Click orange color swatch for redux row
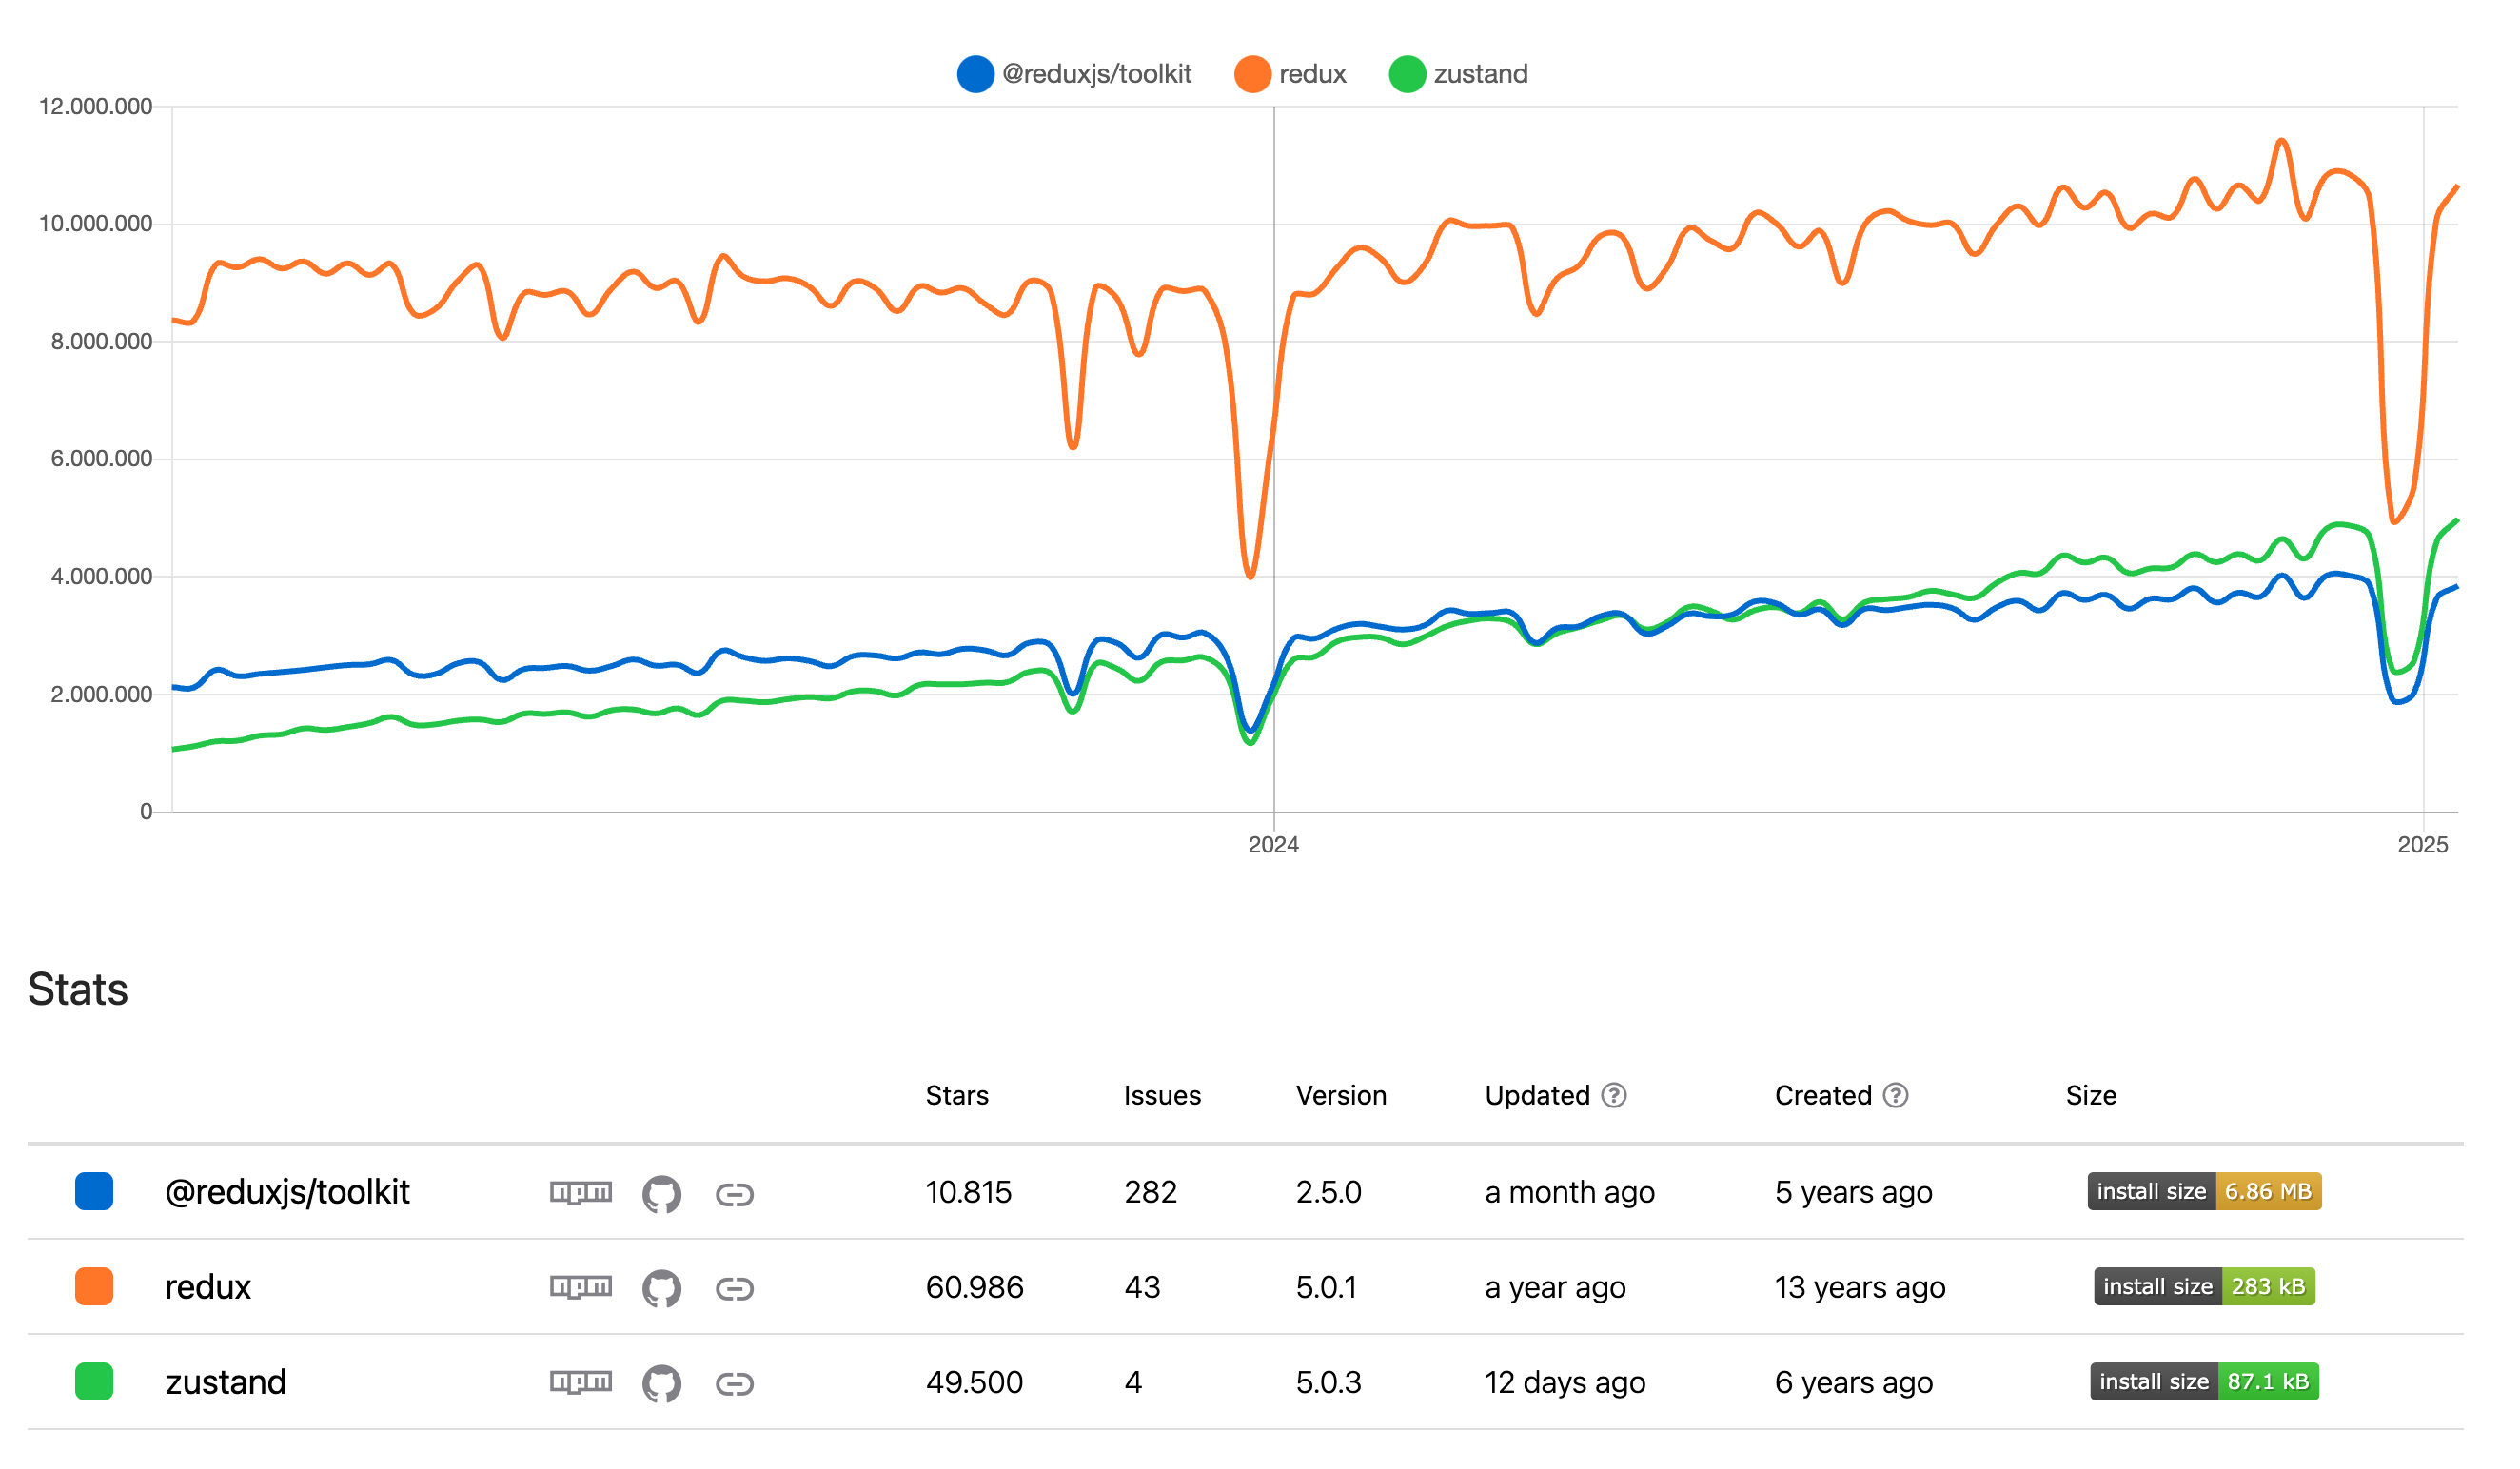Screen dimensions: 2520x1469 (x=94, y=1287)
